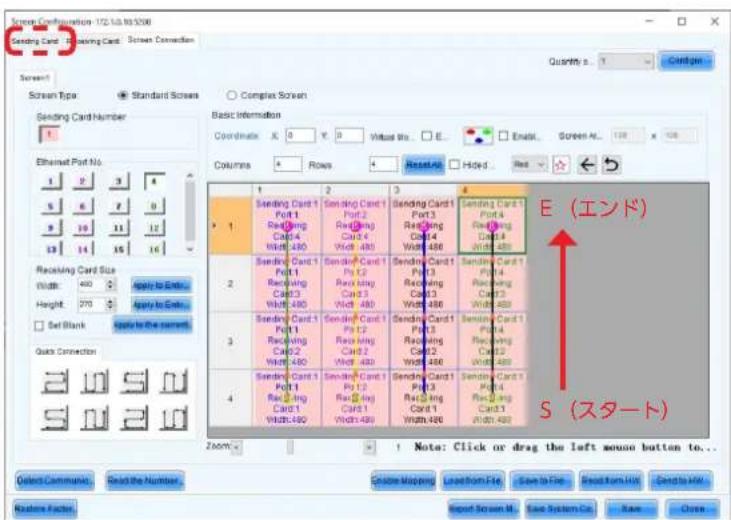731x520 pixels.
Task: Select third Quick Connection pattern in top row
Action: (134, 382)
